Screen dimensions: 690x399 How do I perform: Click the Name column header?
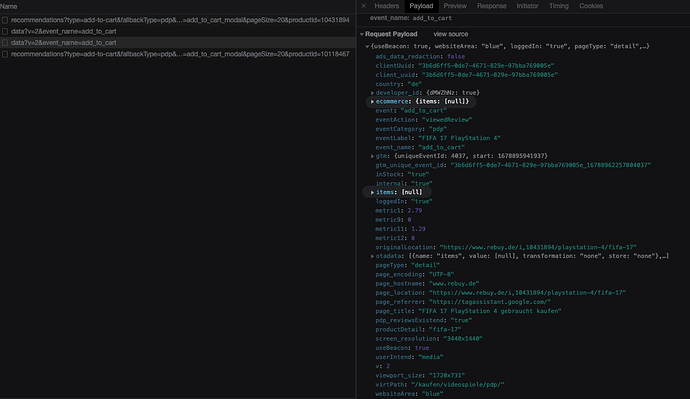(9, 7)
